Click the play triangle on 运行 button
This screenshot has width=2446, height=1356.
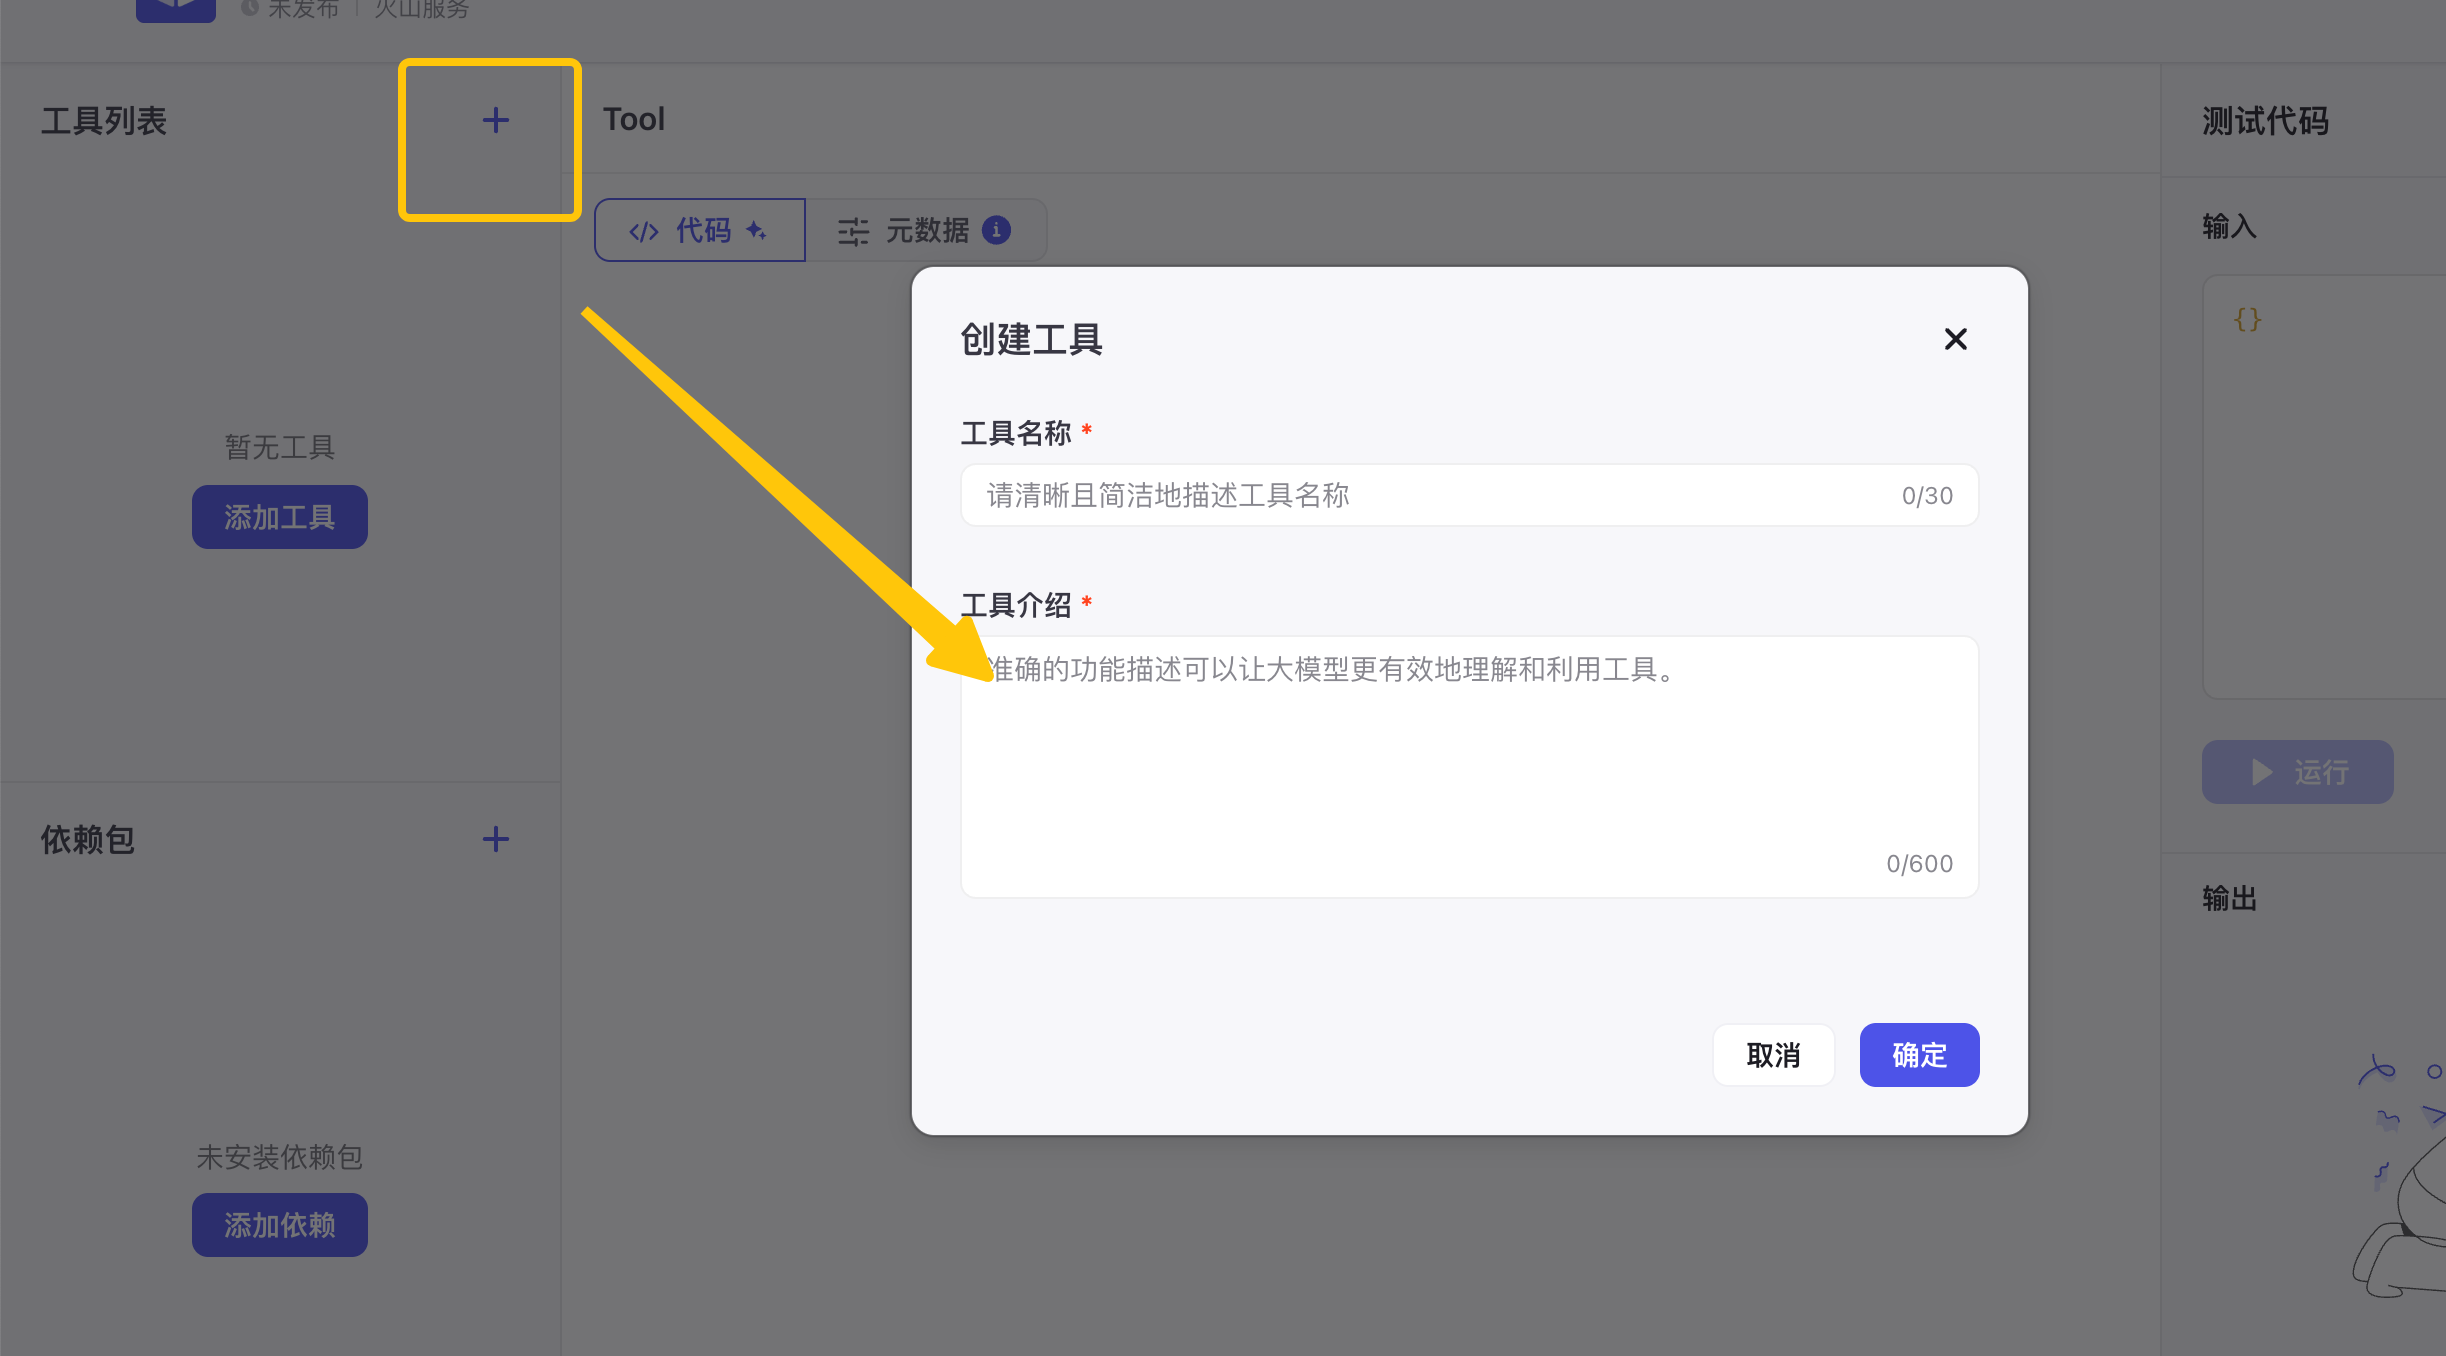(x=2262, y=772)
